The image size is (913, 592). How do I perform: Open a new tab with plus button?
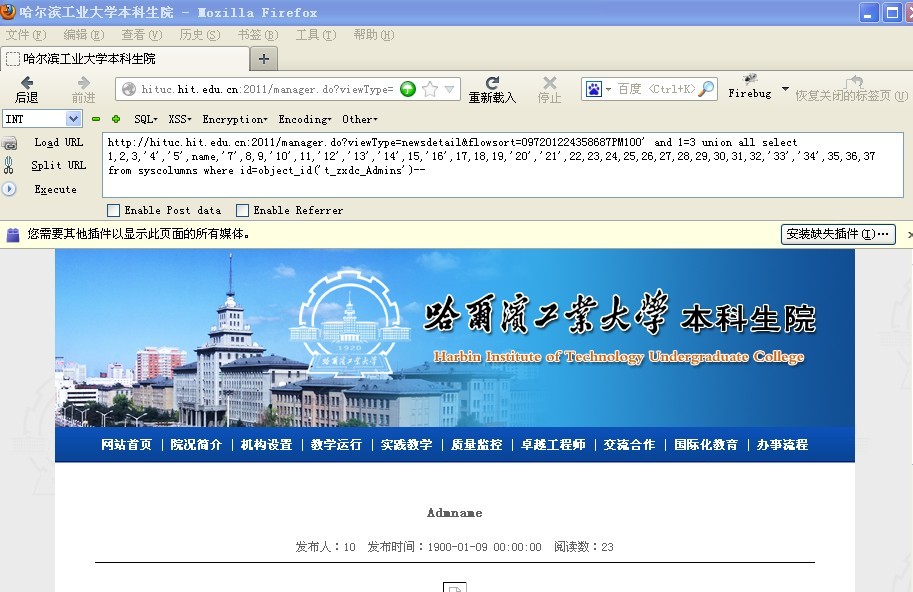click(264, 59)
